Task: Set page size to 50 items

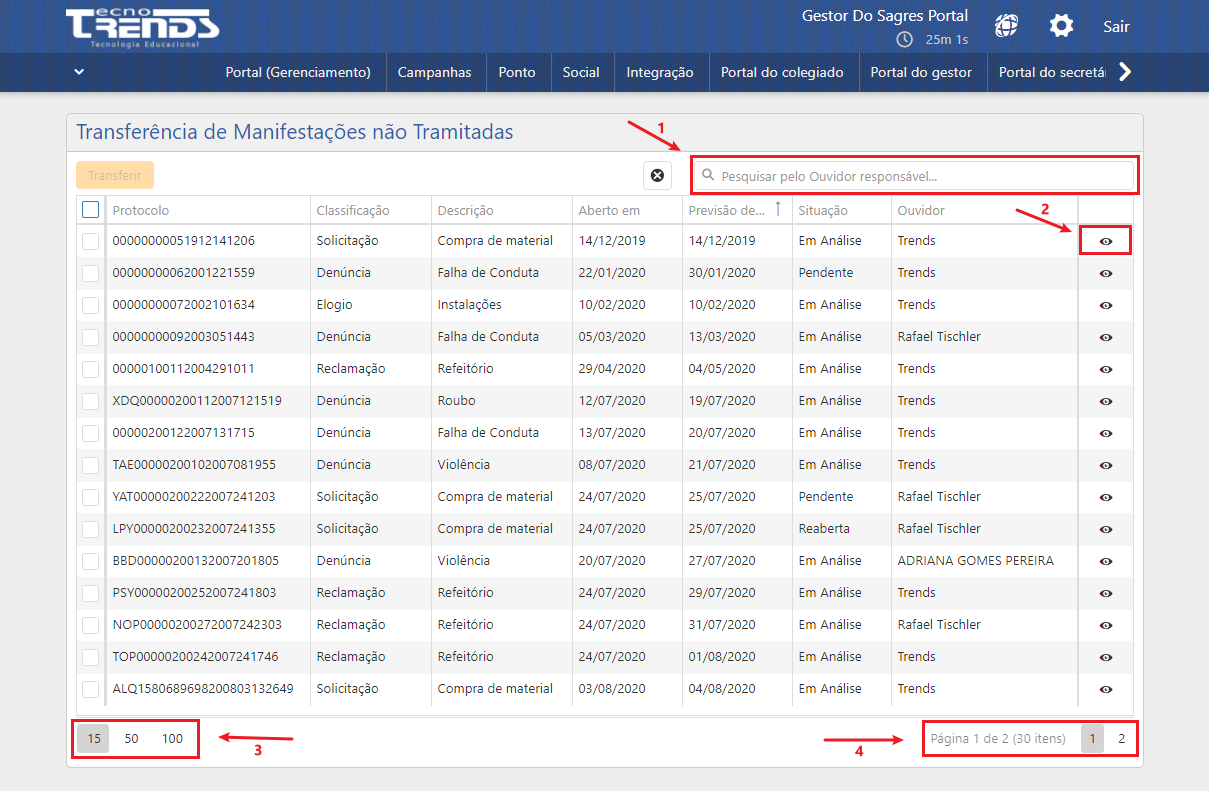Action: tap(132, 739)
